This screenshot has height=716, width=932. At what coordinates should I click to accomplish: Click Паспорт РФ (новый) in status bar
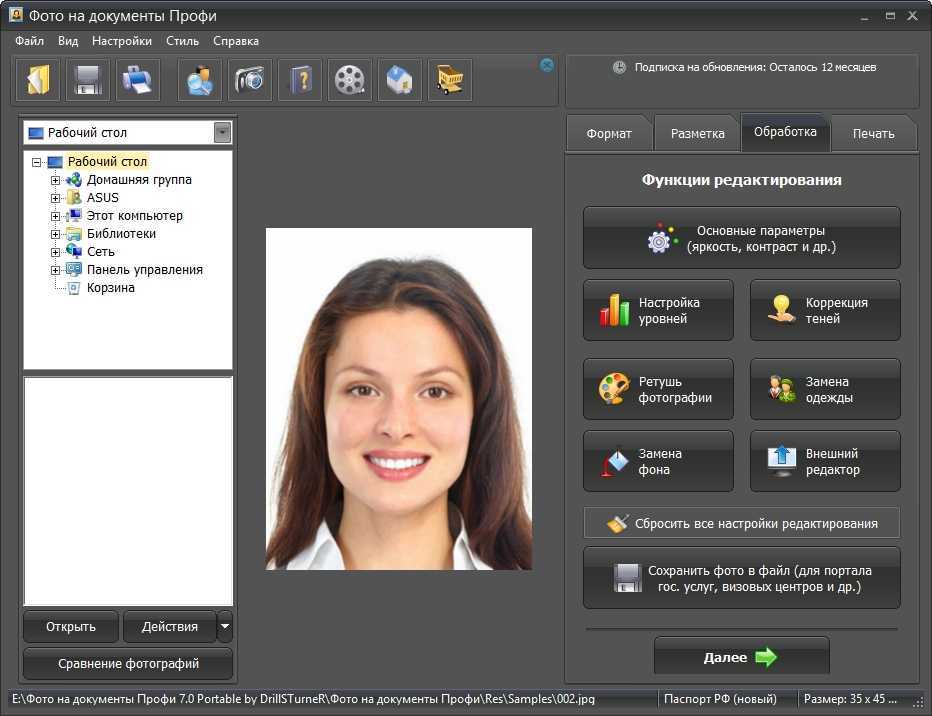coord(720,699)
